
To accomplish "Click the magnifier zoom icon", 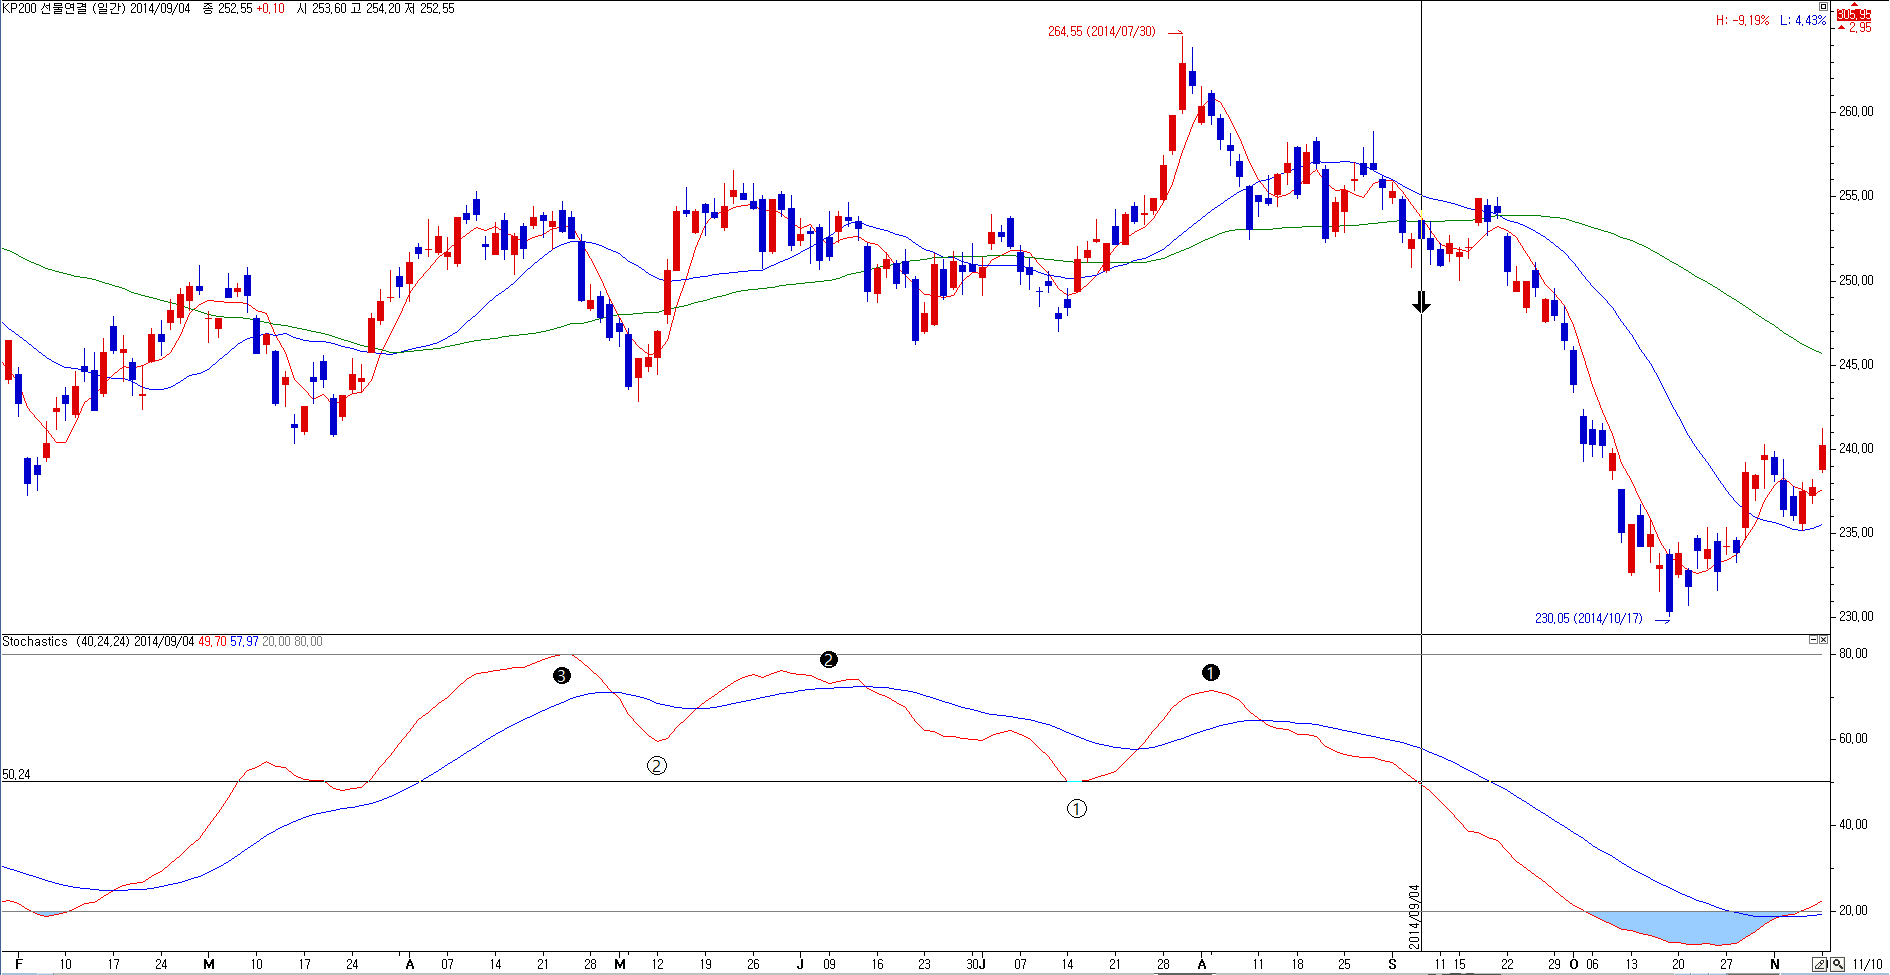I will coord(1838,964).
